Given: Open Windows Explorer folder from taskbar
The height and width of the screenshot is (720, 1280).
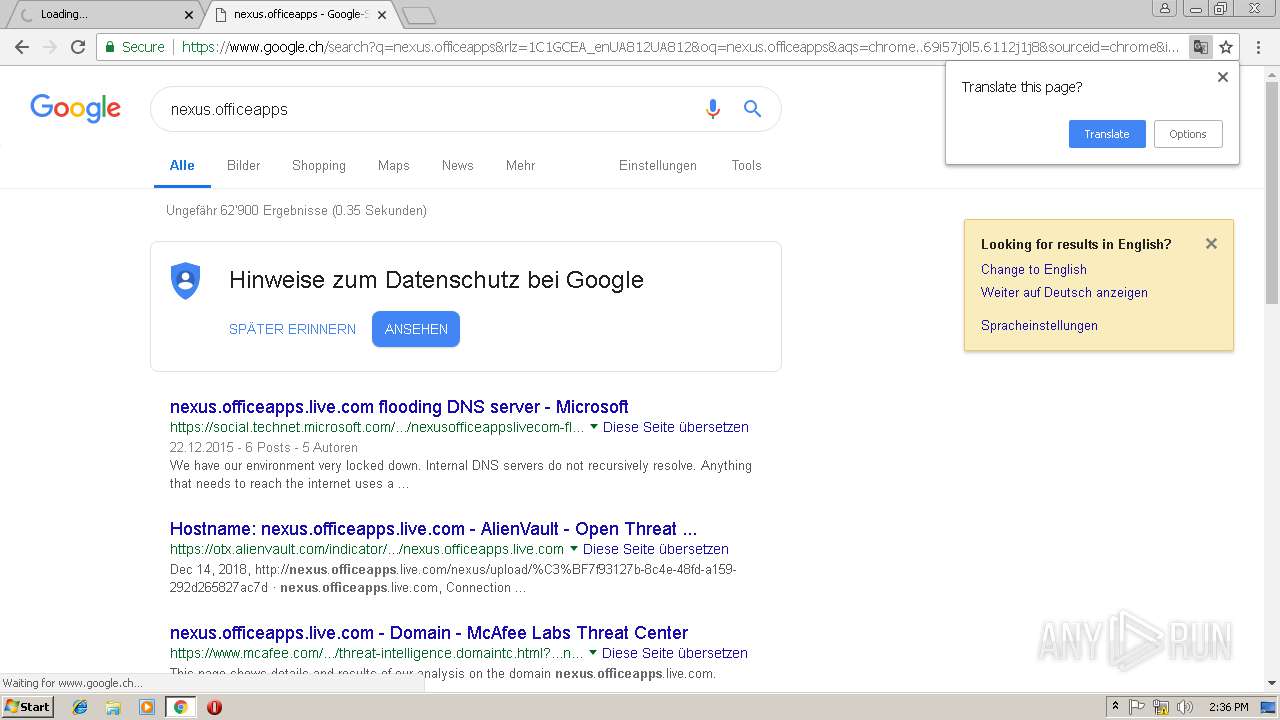Looking at the screenshot, I should pyautogui.click(x=113, y=707).
